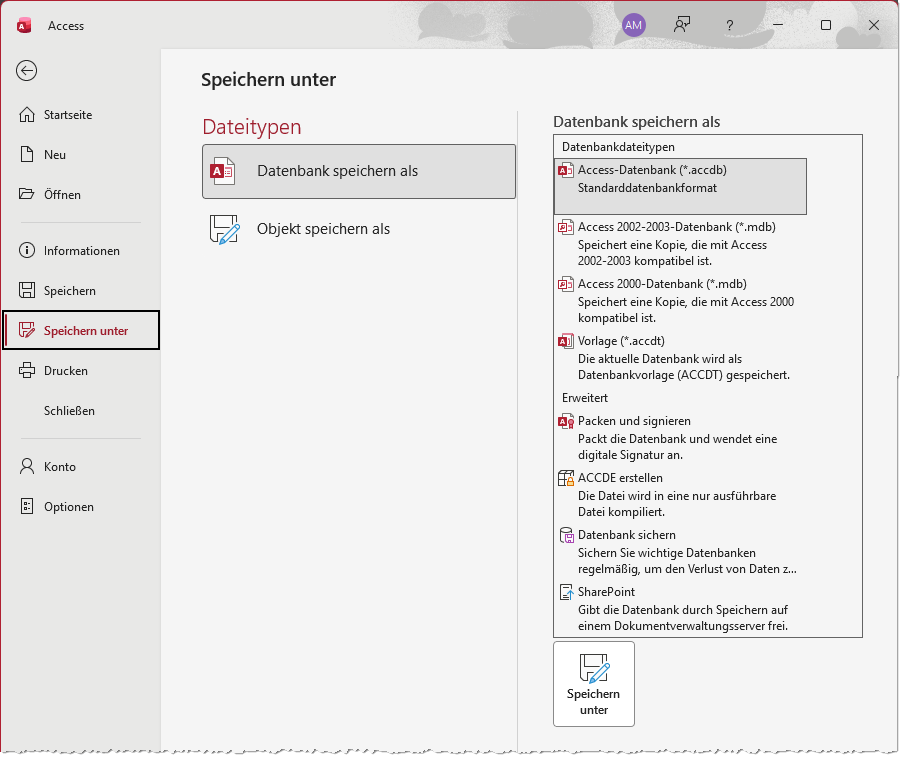Minimize the Access window
This screenshot has height=758, width=902.
pyautogui.click(x=778, y=25)
